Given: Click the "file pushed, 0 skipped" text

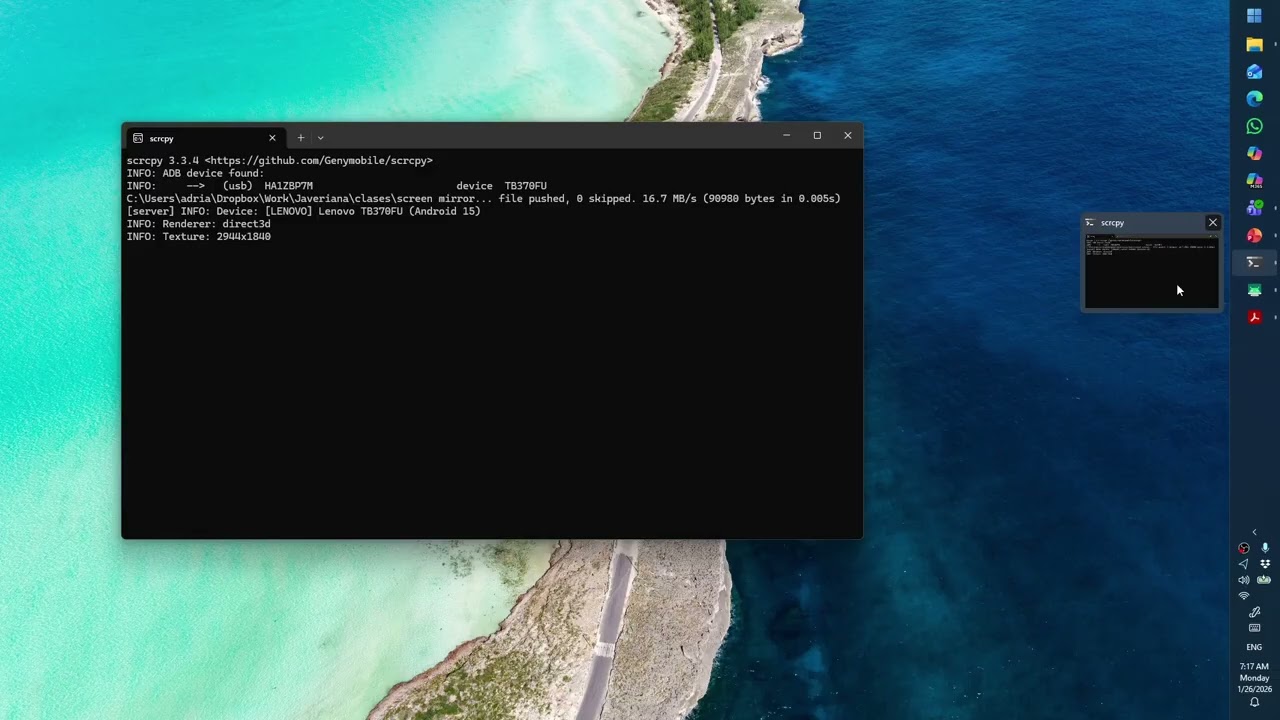Looking at the screenshot, I should [565, 199].
